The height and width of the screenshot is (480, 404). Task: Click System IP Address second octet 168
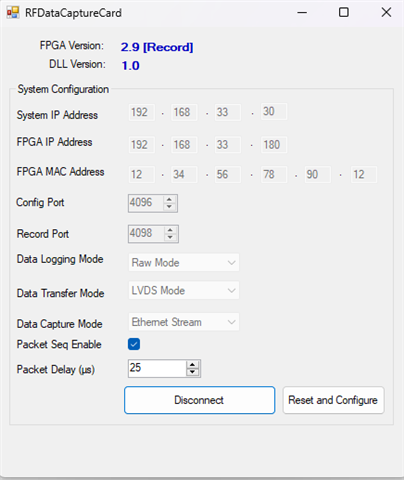point(184,112)
